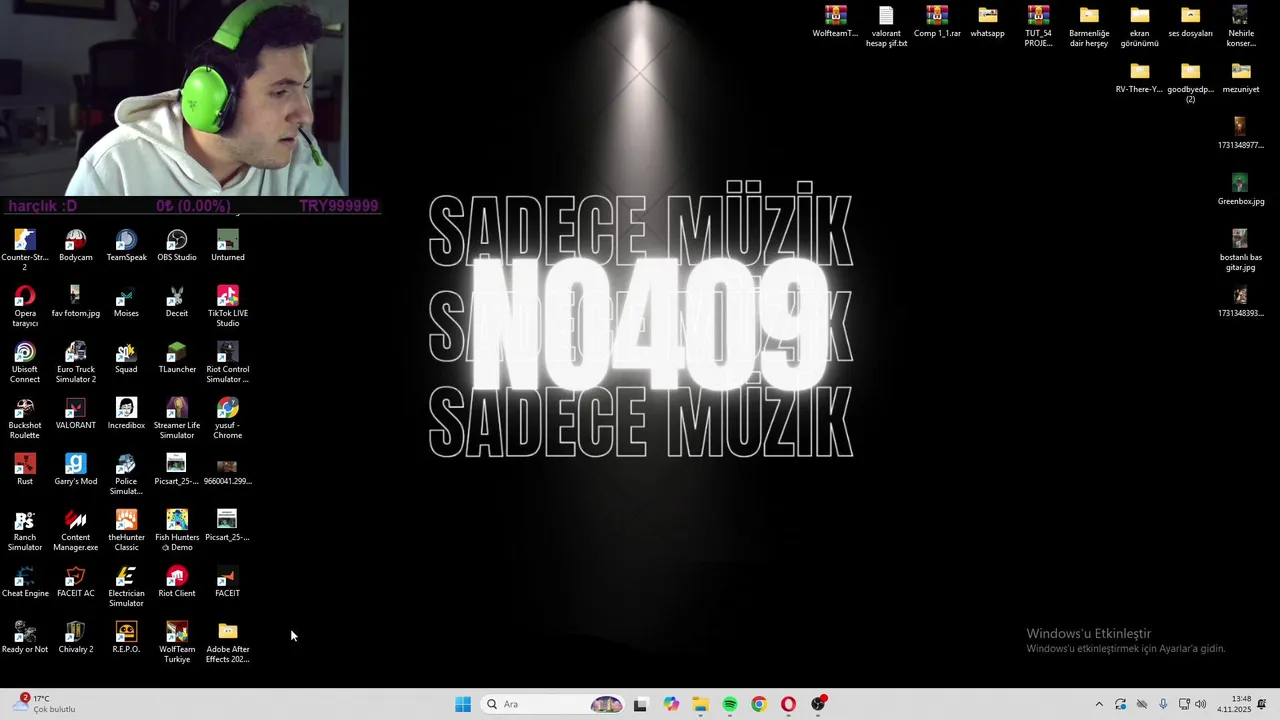The width and height of the screenshot is (1280, 720).
Task: Select the VALORANT desktop shortcut
Action: point(76,414)
